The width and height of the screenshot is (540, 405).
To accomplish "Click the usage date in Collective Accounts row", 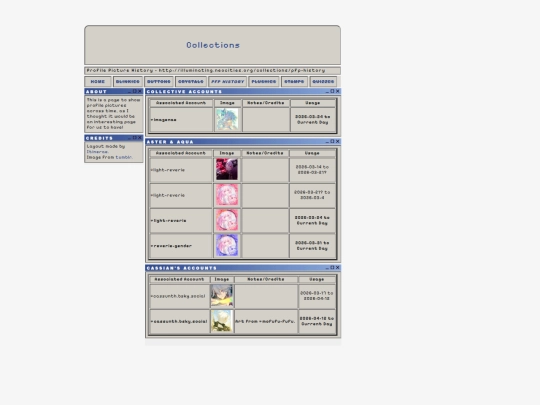I will point(313,120).
